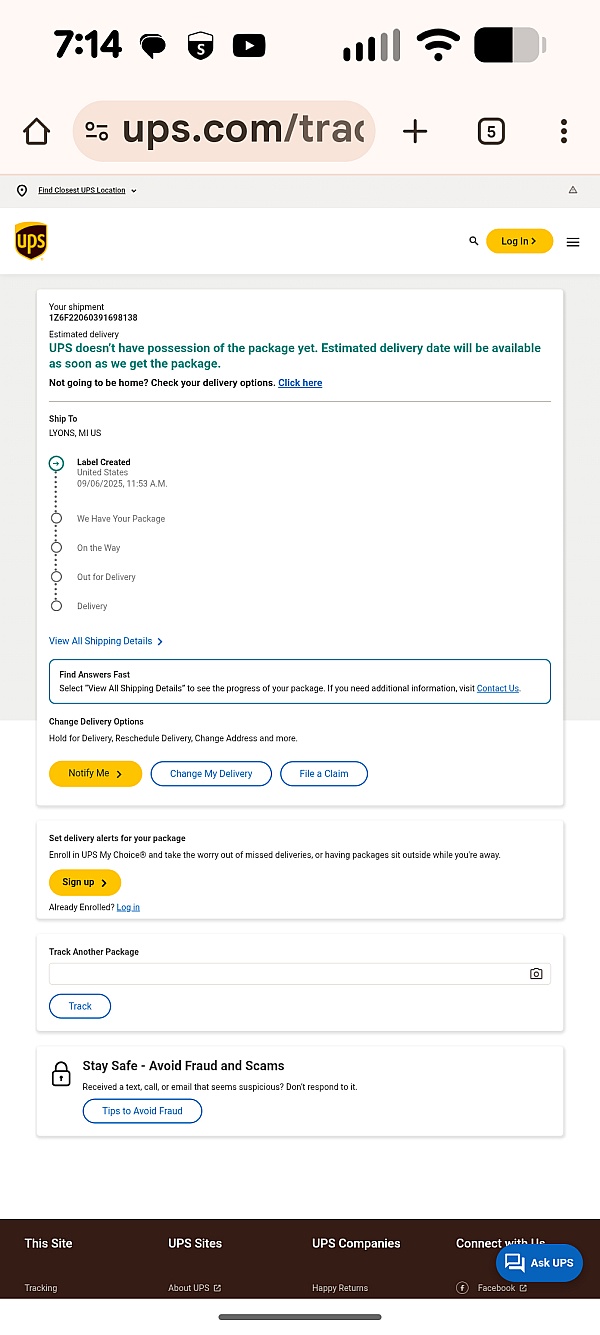This screenshot has height=1335, width=600.
Task: Click the search magnifier icon
Action: click(x=473, y=241)
